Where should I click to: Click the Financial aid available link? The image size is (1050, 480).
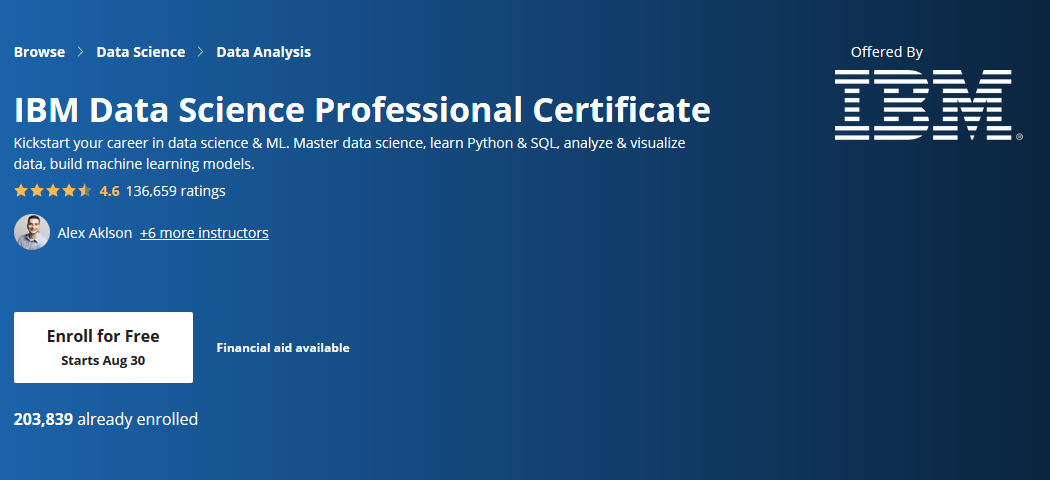click(283, 347)
